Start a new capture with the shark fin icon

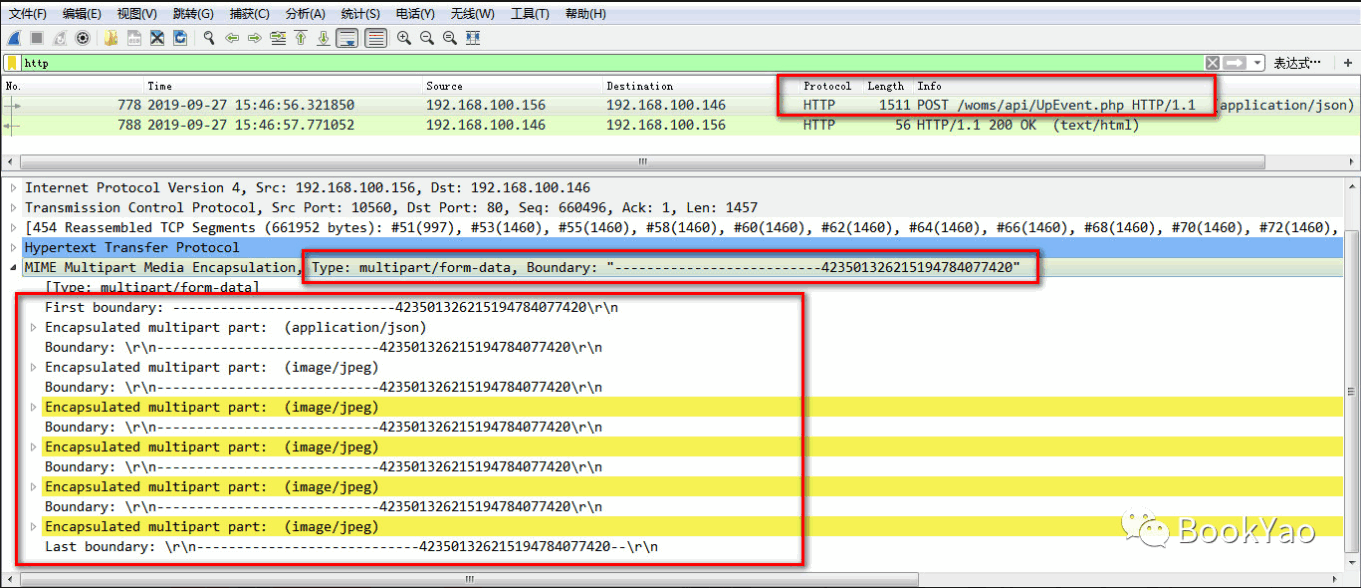(11, 38)
